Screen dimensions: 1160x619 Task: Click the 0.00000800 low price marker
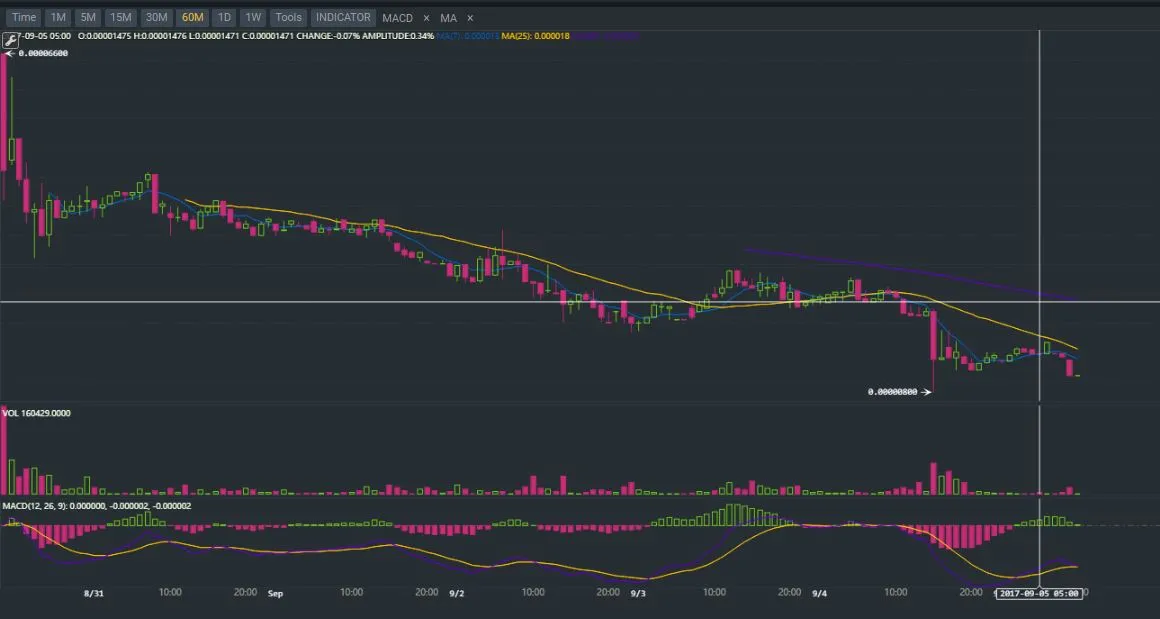(x=893, y=392)
